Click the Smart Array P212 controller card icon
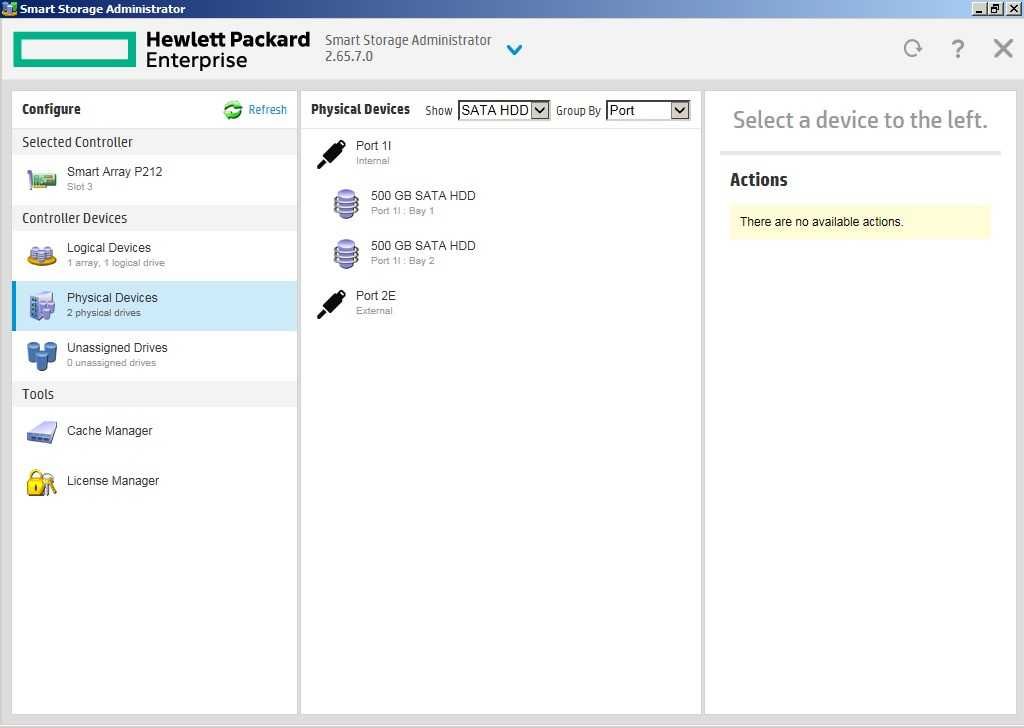Viewport: 1024px width, 728px height. [41, 179]
